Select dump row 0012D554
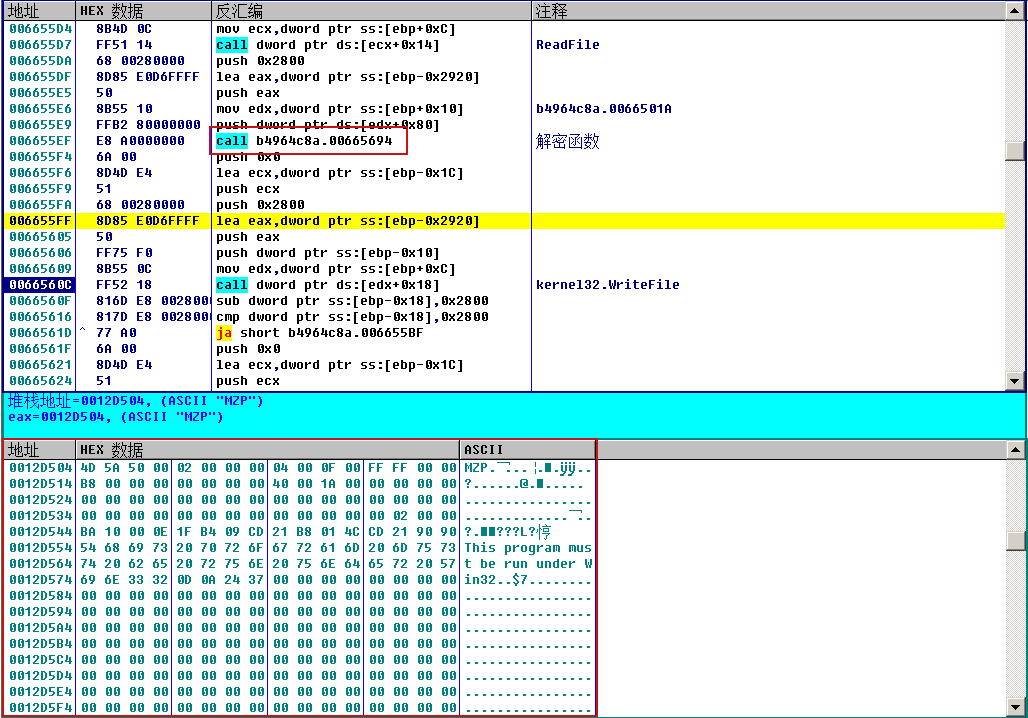Image resolution: width=1028 pixels, height=718 pixels. [x=300, y=548]
